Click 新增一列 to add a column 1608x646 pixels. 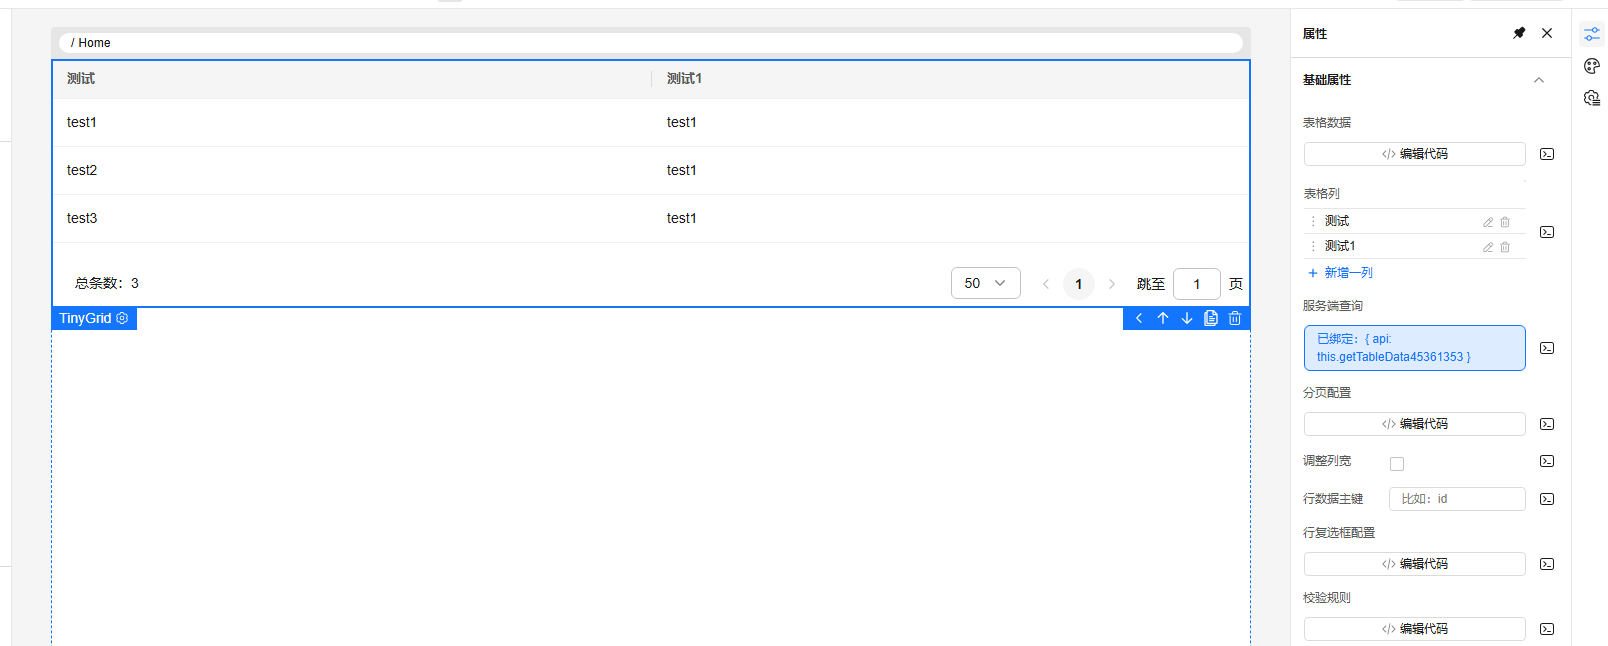(x=1341, y=272)
